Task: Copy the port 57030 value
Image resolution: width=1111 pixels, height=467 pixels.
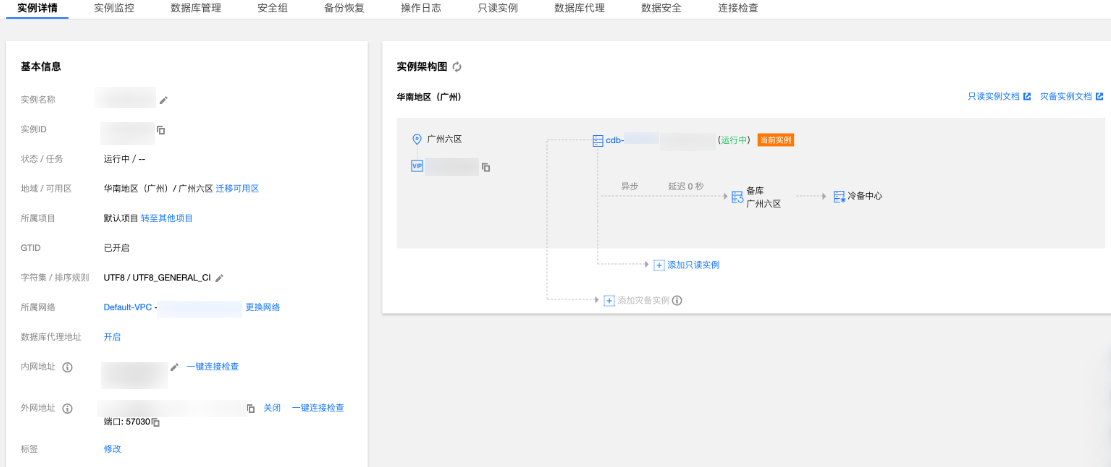Action: click(156, 423)
